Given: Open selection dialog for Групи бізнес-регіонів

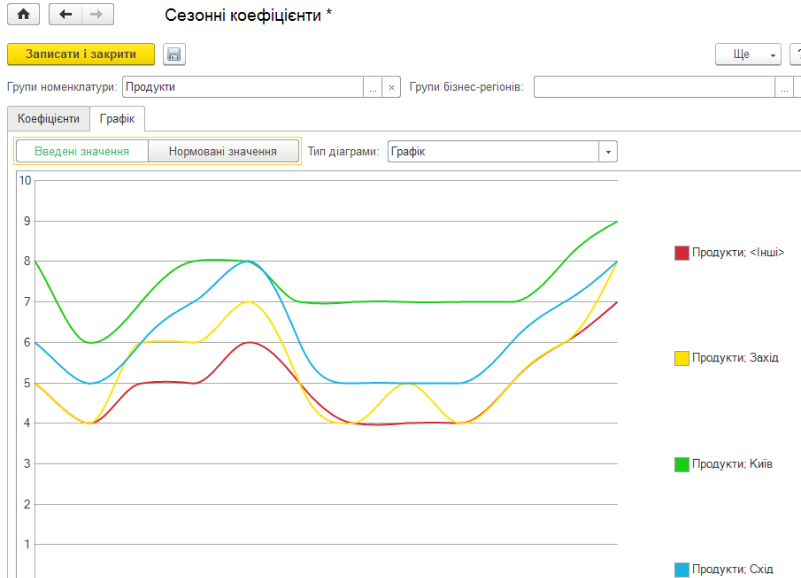Looking at the screenshot, I should [x=784, y=87].
